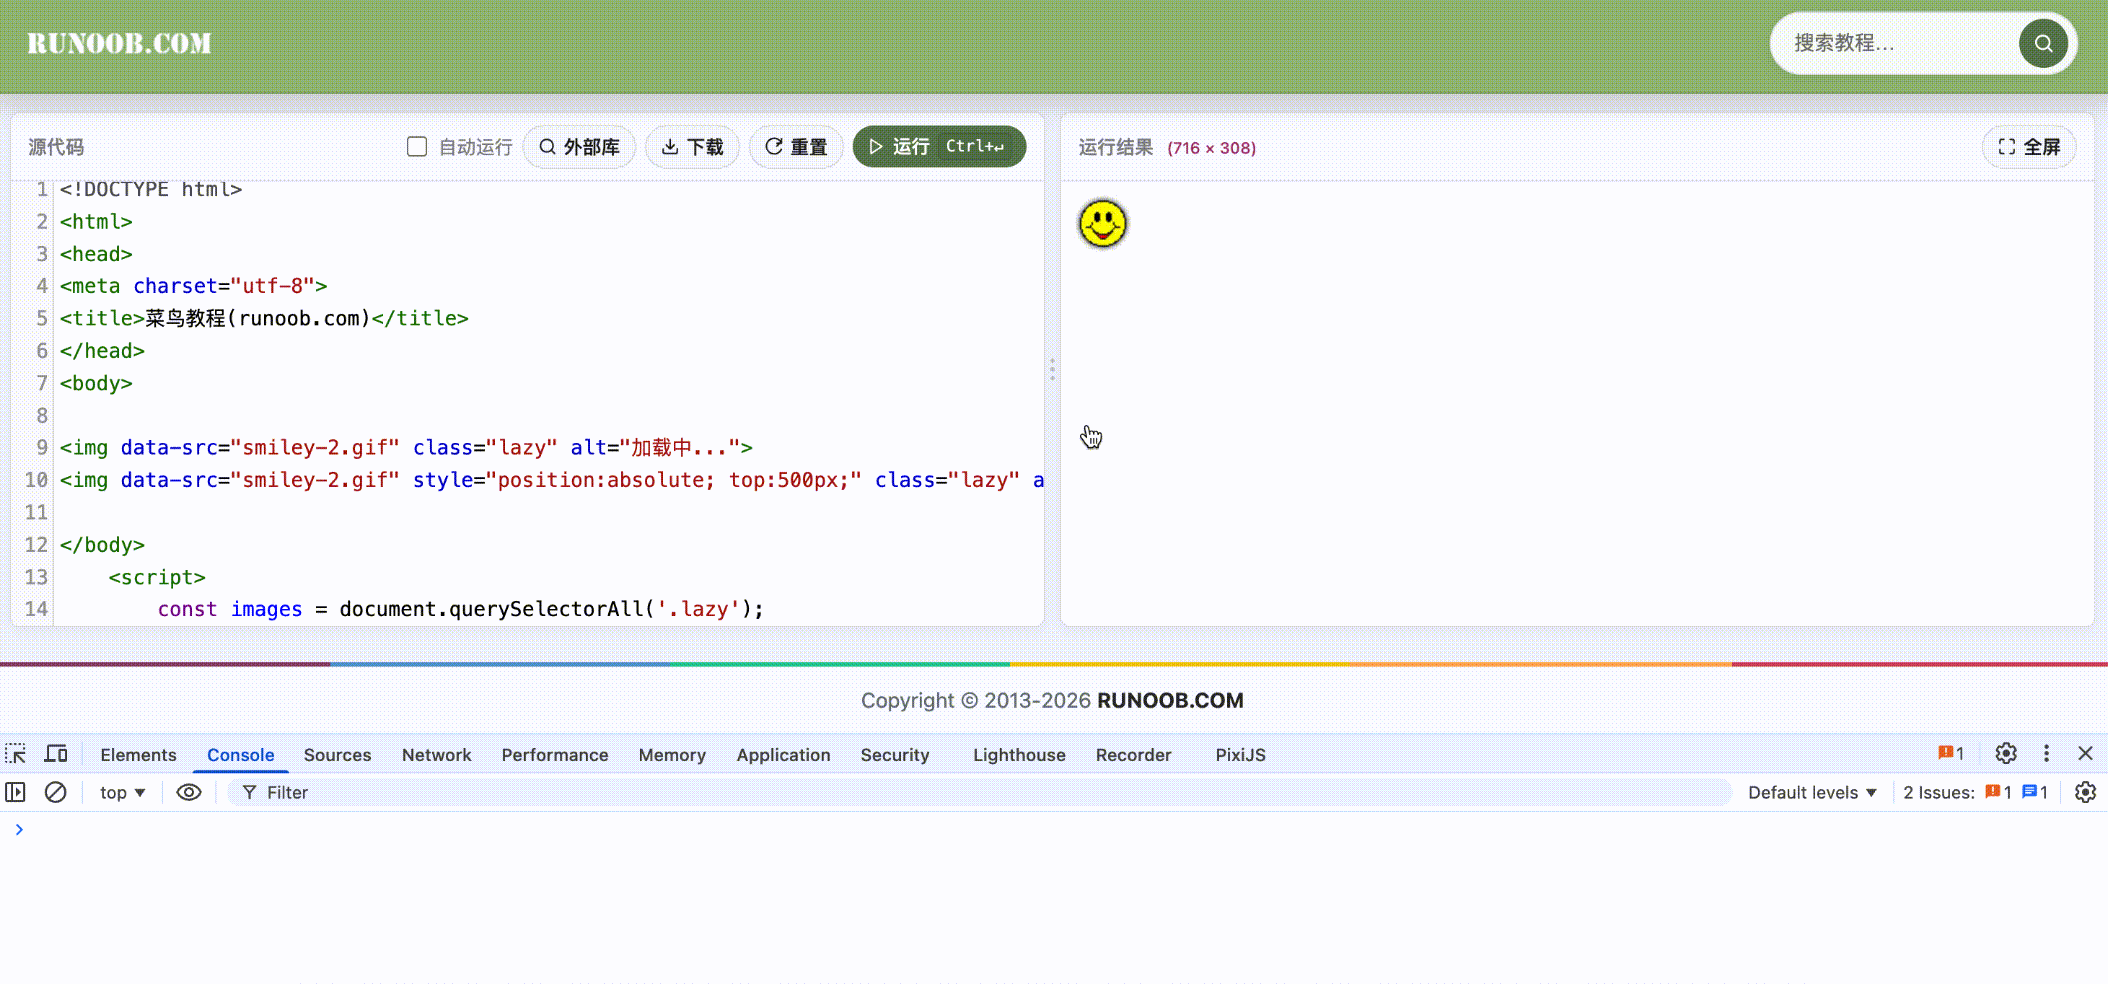Image resolution: width=2108 pixels, height=984 pixels.
Task: Focus the console Filter field
Action: [980, 792]
